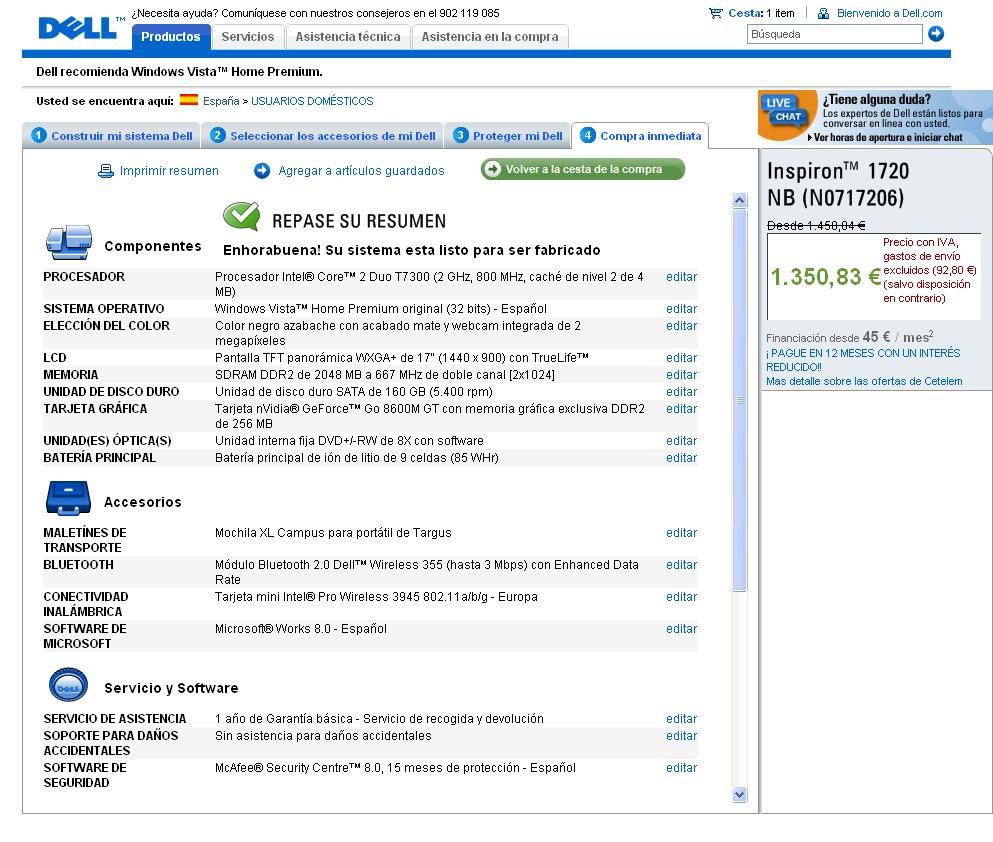
Task: Click the 1.350,83 € price text
Action: tap(825, 277)
